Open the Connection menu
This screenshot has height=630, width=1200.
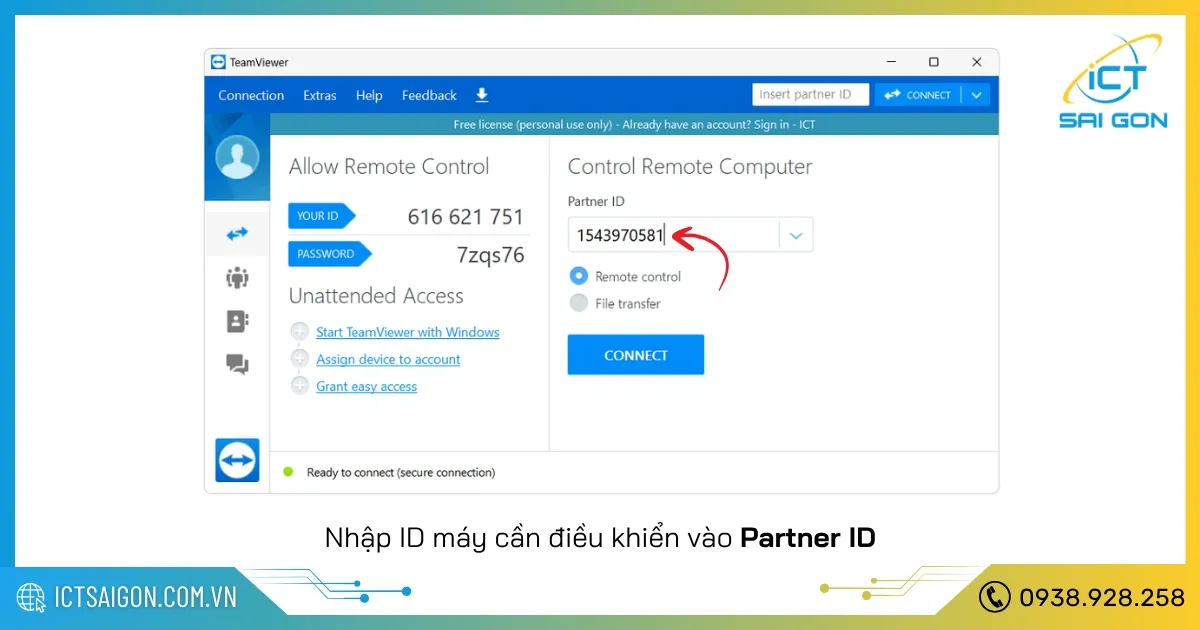coord(251,95)
